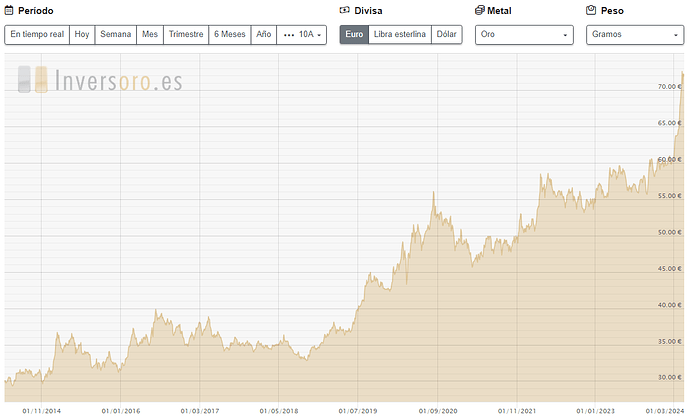Select the Año period option

(263, 34)
